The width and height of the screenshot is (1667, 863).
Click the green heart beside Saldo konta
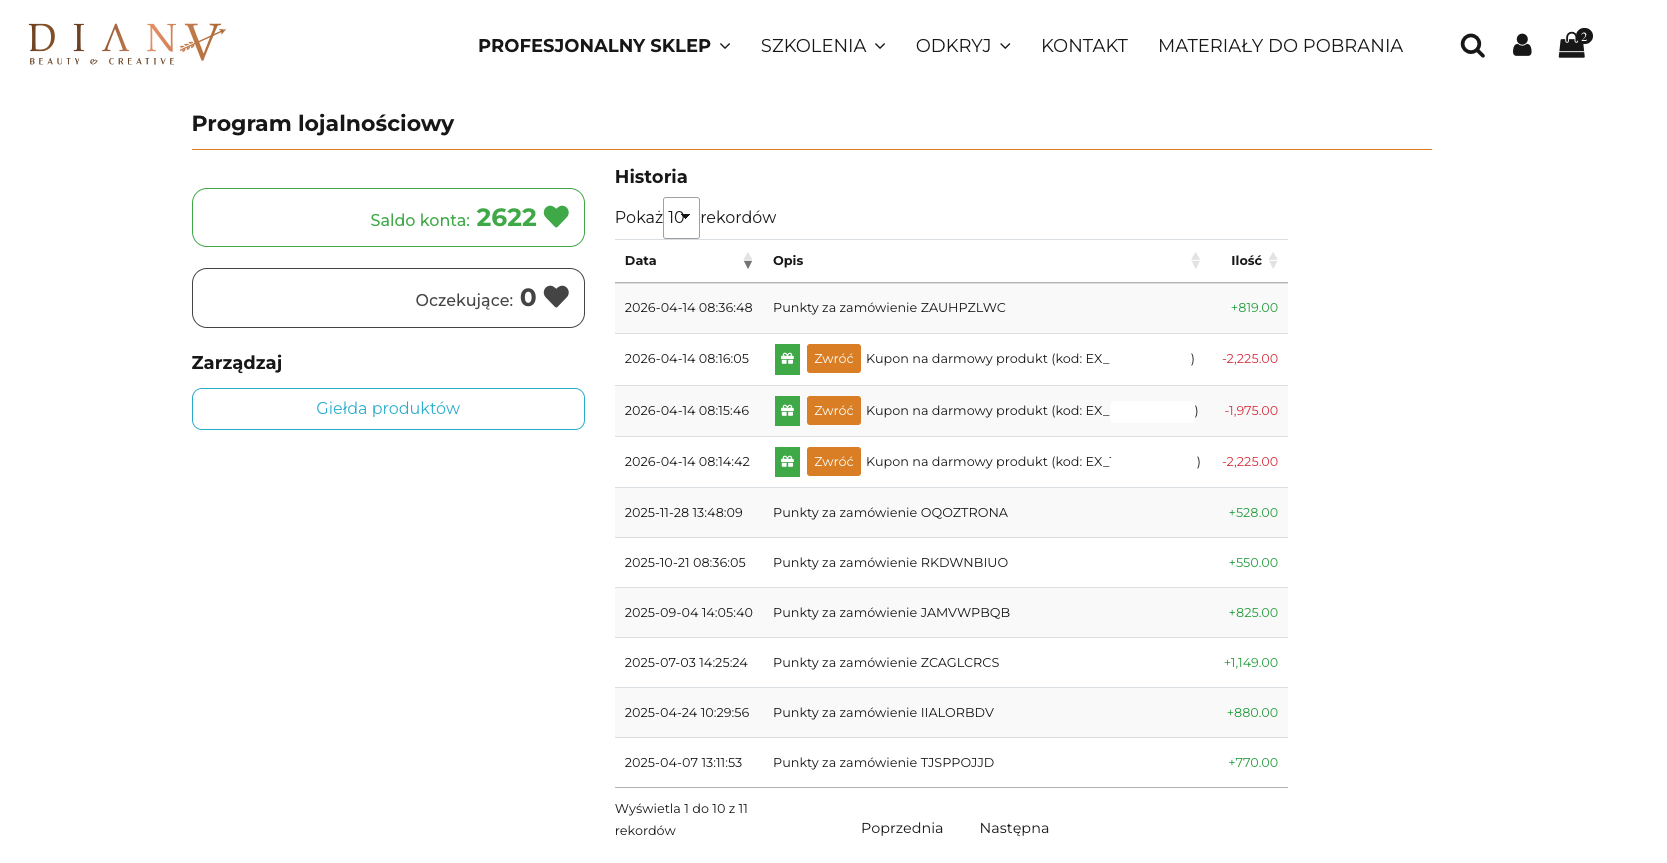(x=556, y=217)
